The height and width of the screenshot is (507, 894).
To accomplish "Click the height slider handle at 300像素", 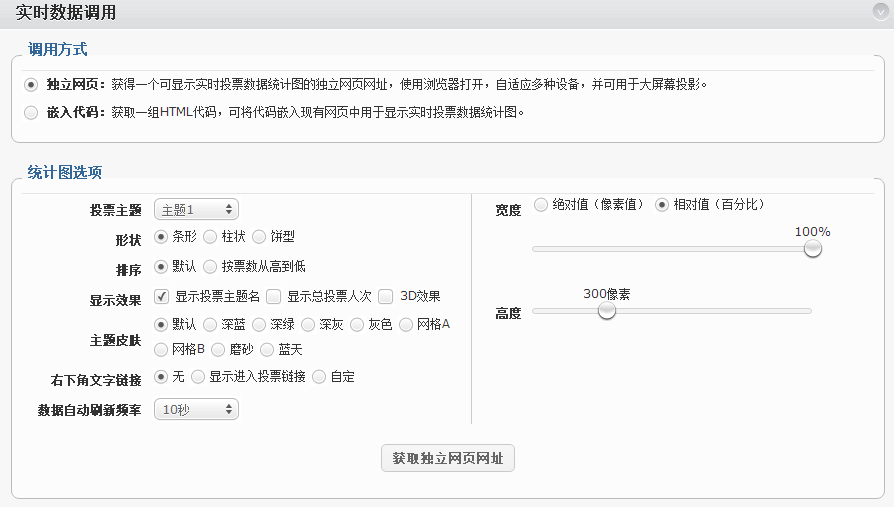I will [x=606, y=311].
